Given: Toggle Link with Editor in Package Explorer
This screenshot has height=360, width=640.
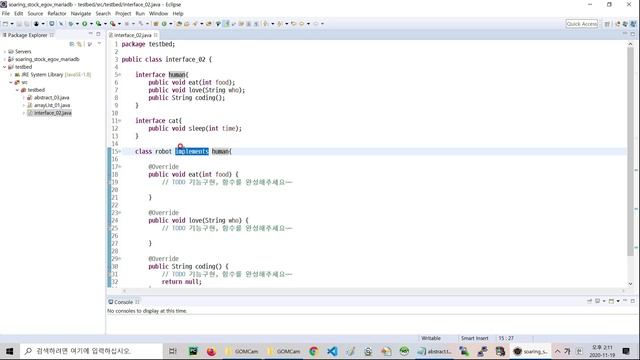Looking at the screenshot, I should pos(80,44).
